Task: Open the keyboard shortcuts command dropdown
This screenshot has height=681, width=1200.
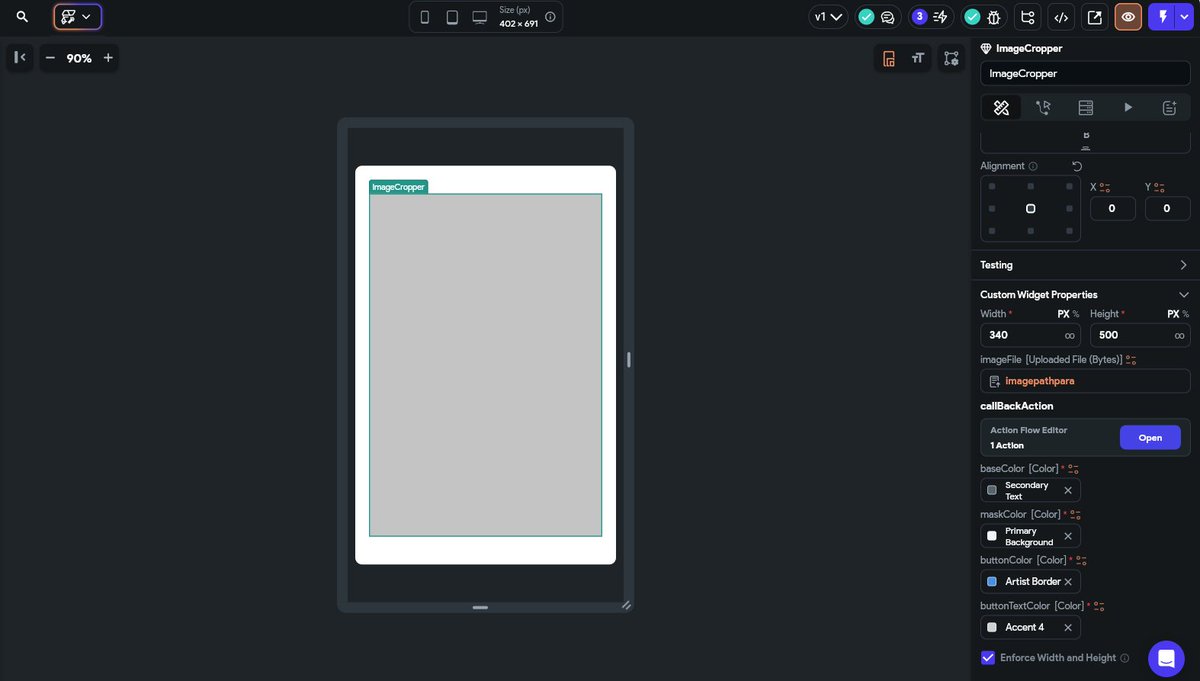Action: [77, 17]
